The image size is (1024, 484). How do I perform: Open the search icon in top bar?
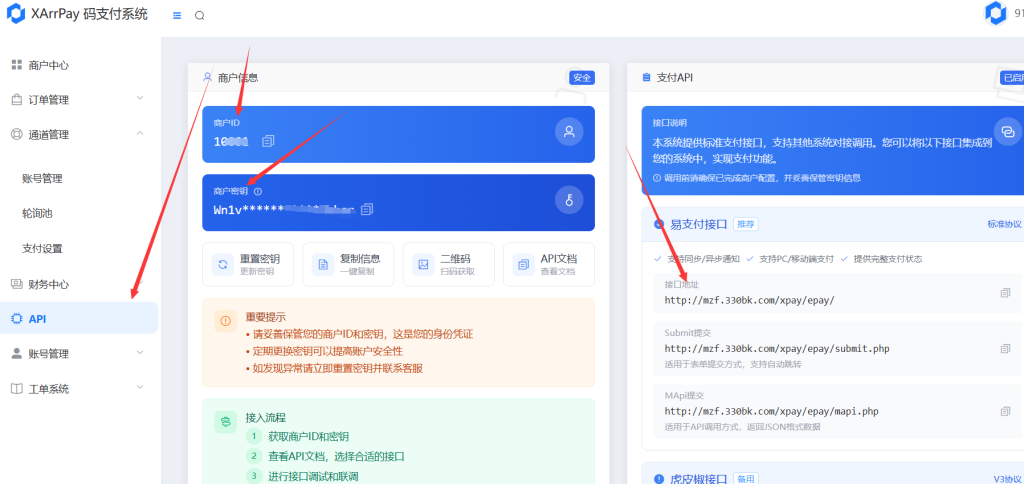200,15
